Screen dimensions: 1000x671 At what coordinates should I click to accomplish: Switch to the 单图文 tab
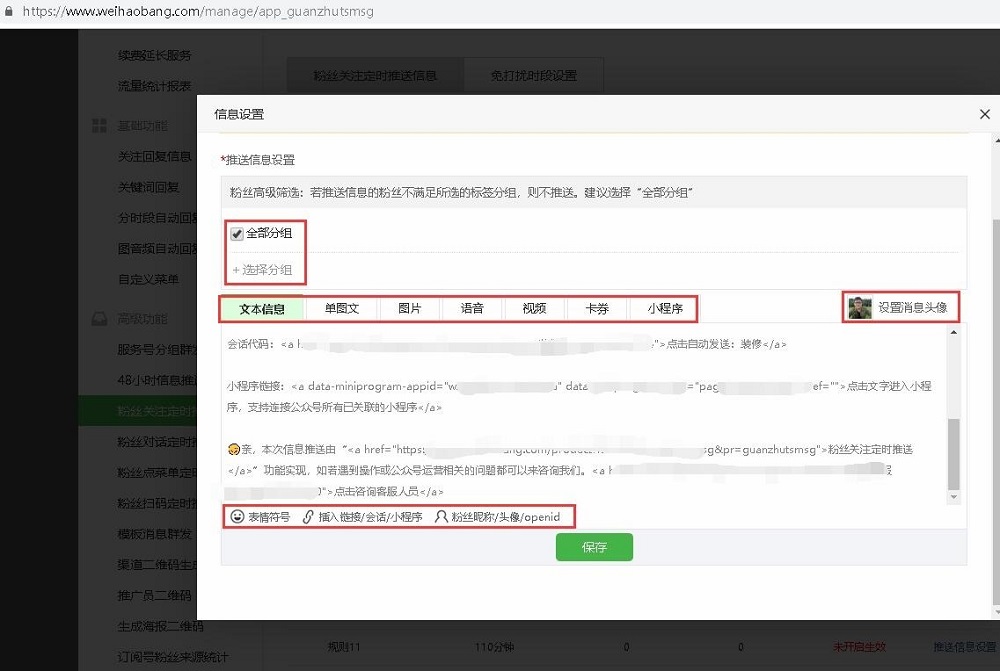342,309
